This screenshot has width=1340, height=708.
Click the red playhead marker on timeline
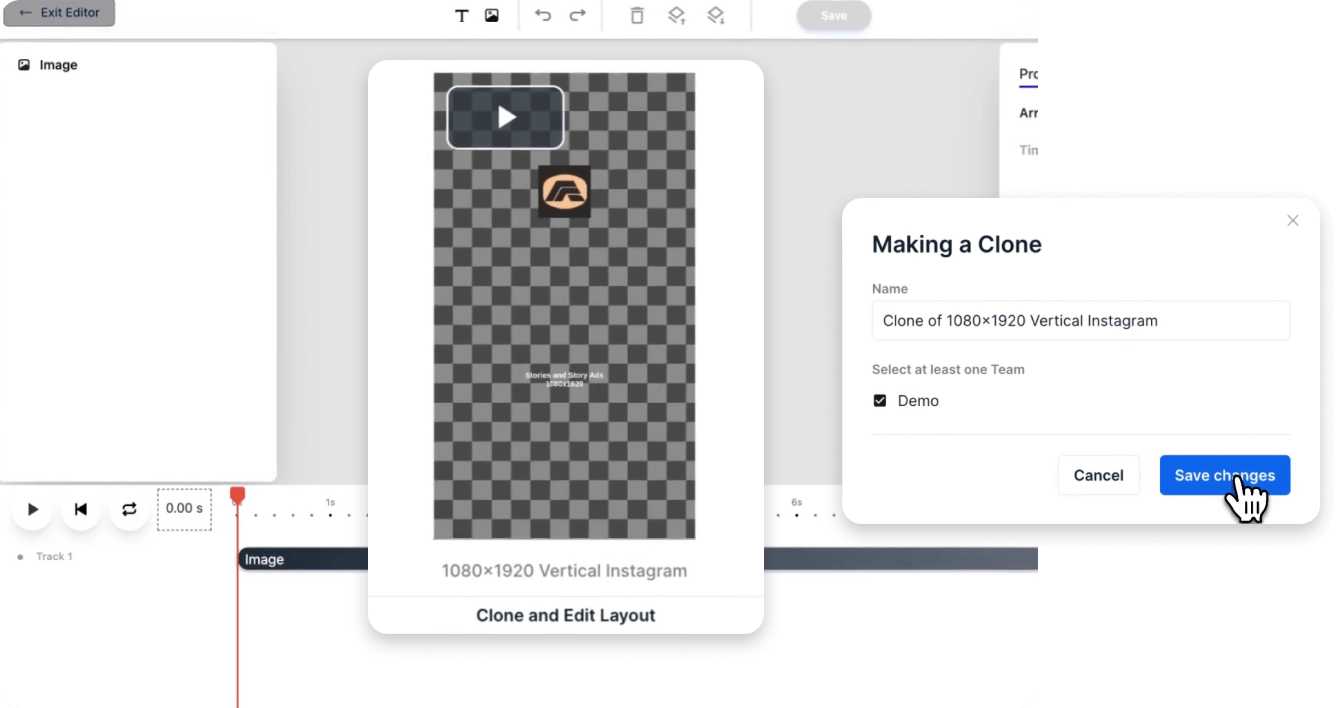click(x=237, y=495)
